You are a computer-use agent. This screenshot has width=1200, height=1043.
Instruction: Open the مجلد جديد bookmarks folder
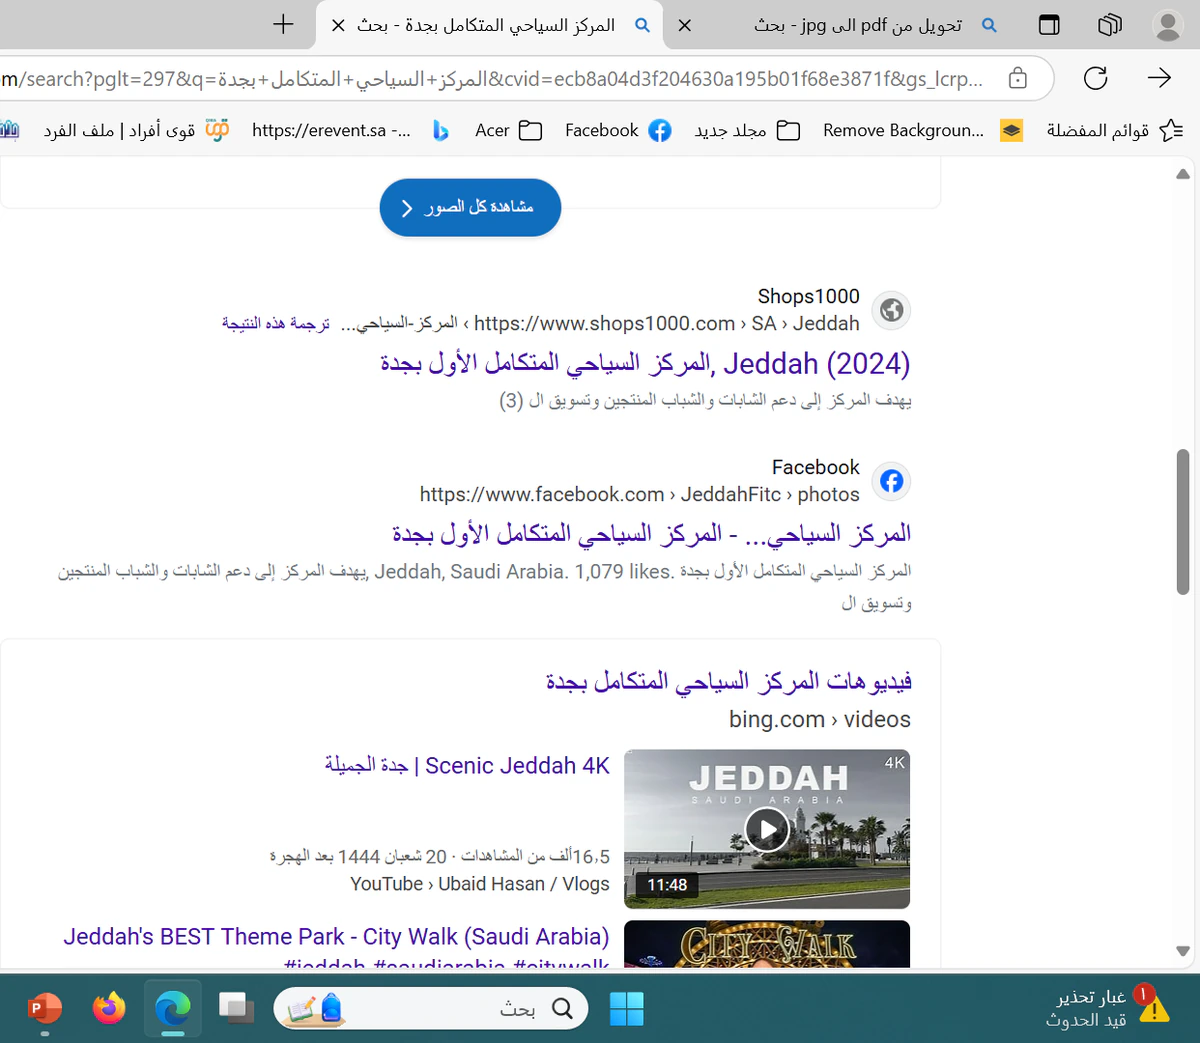tap(747, 130)
